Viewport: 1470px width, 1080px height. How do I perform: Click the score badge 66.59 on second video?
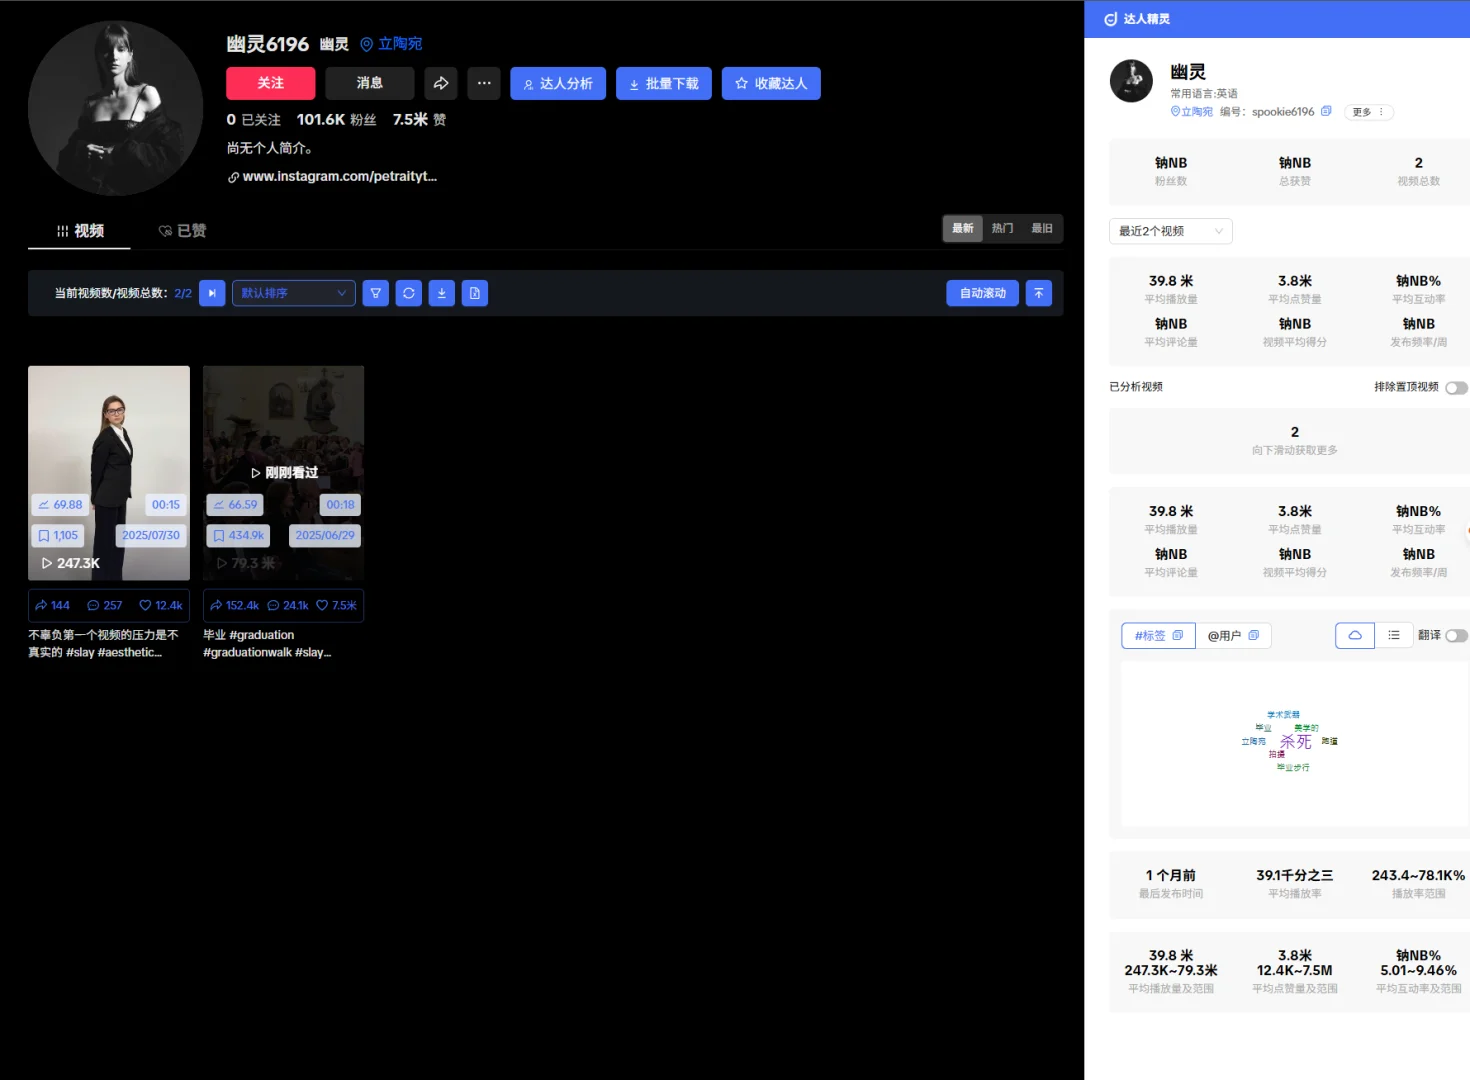pos(235,505)
